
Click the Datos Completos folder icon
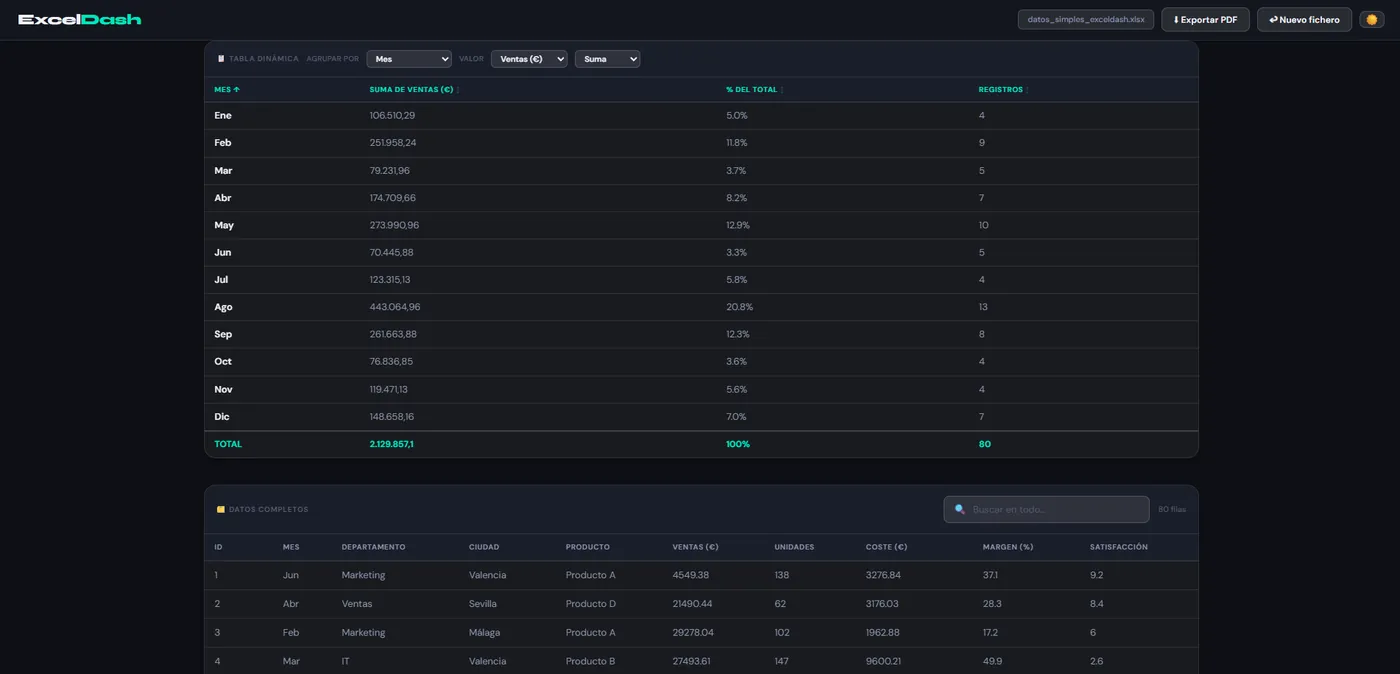pos(221,509)
